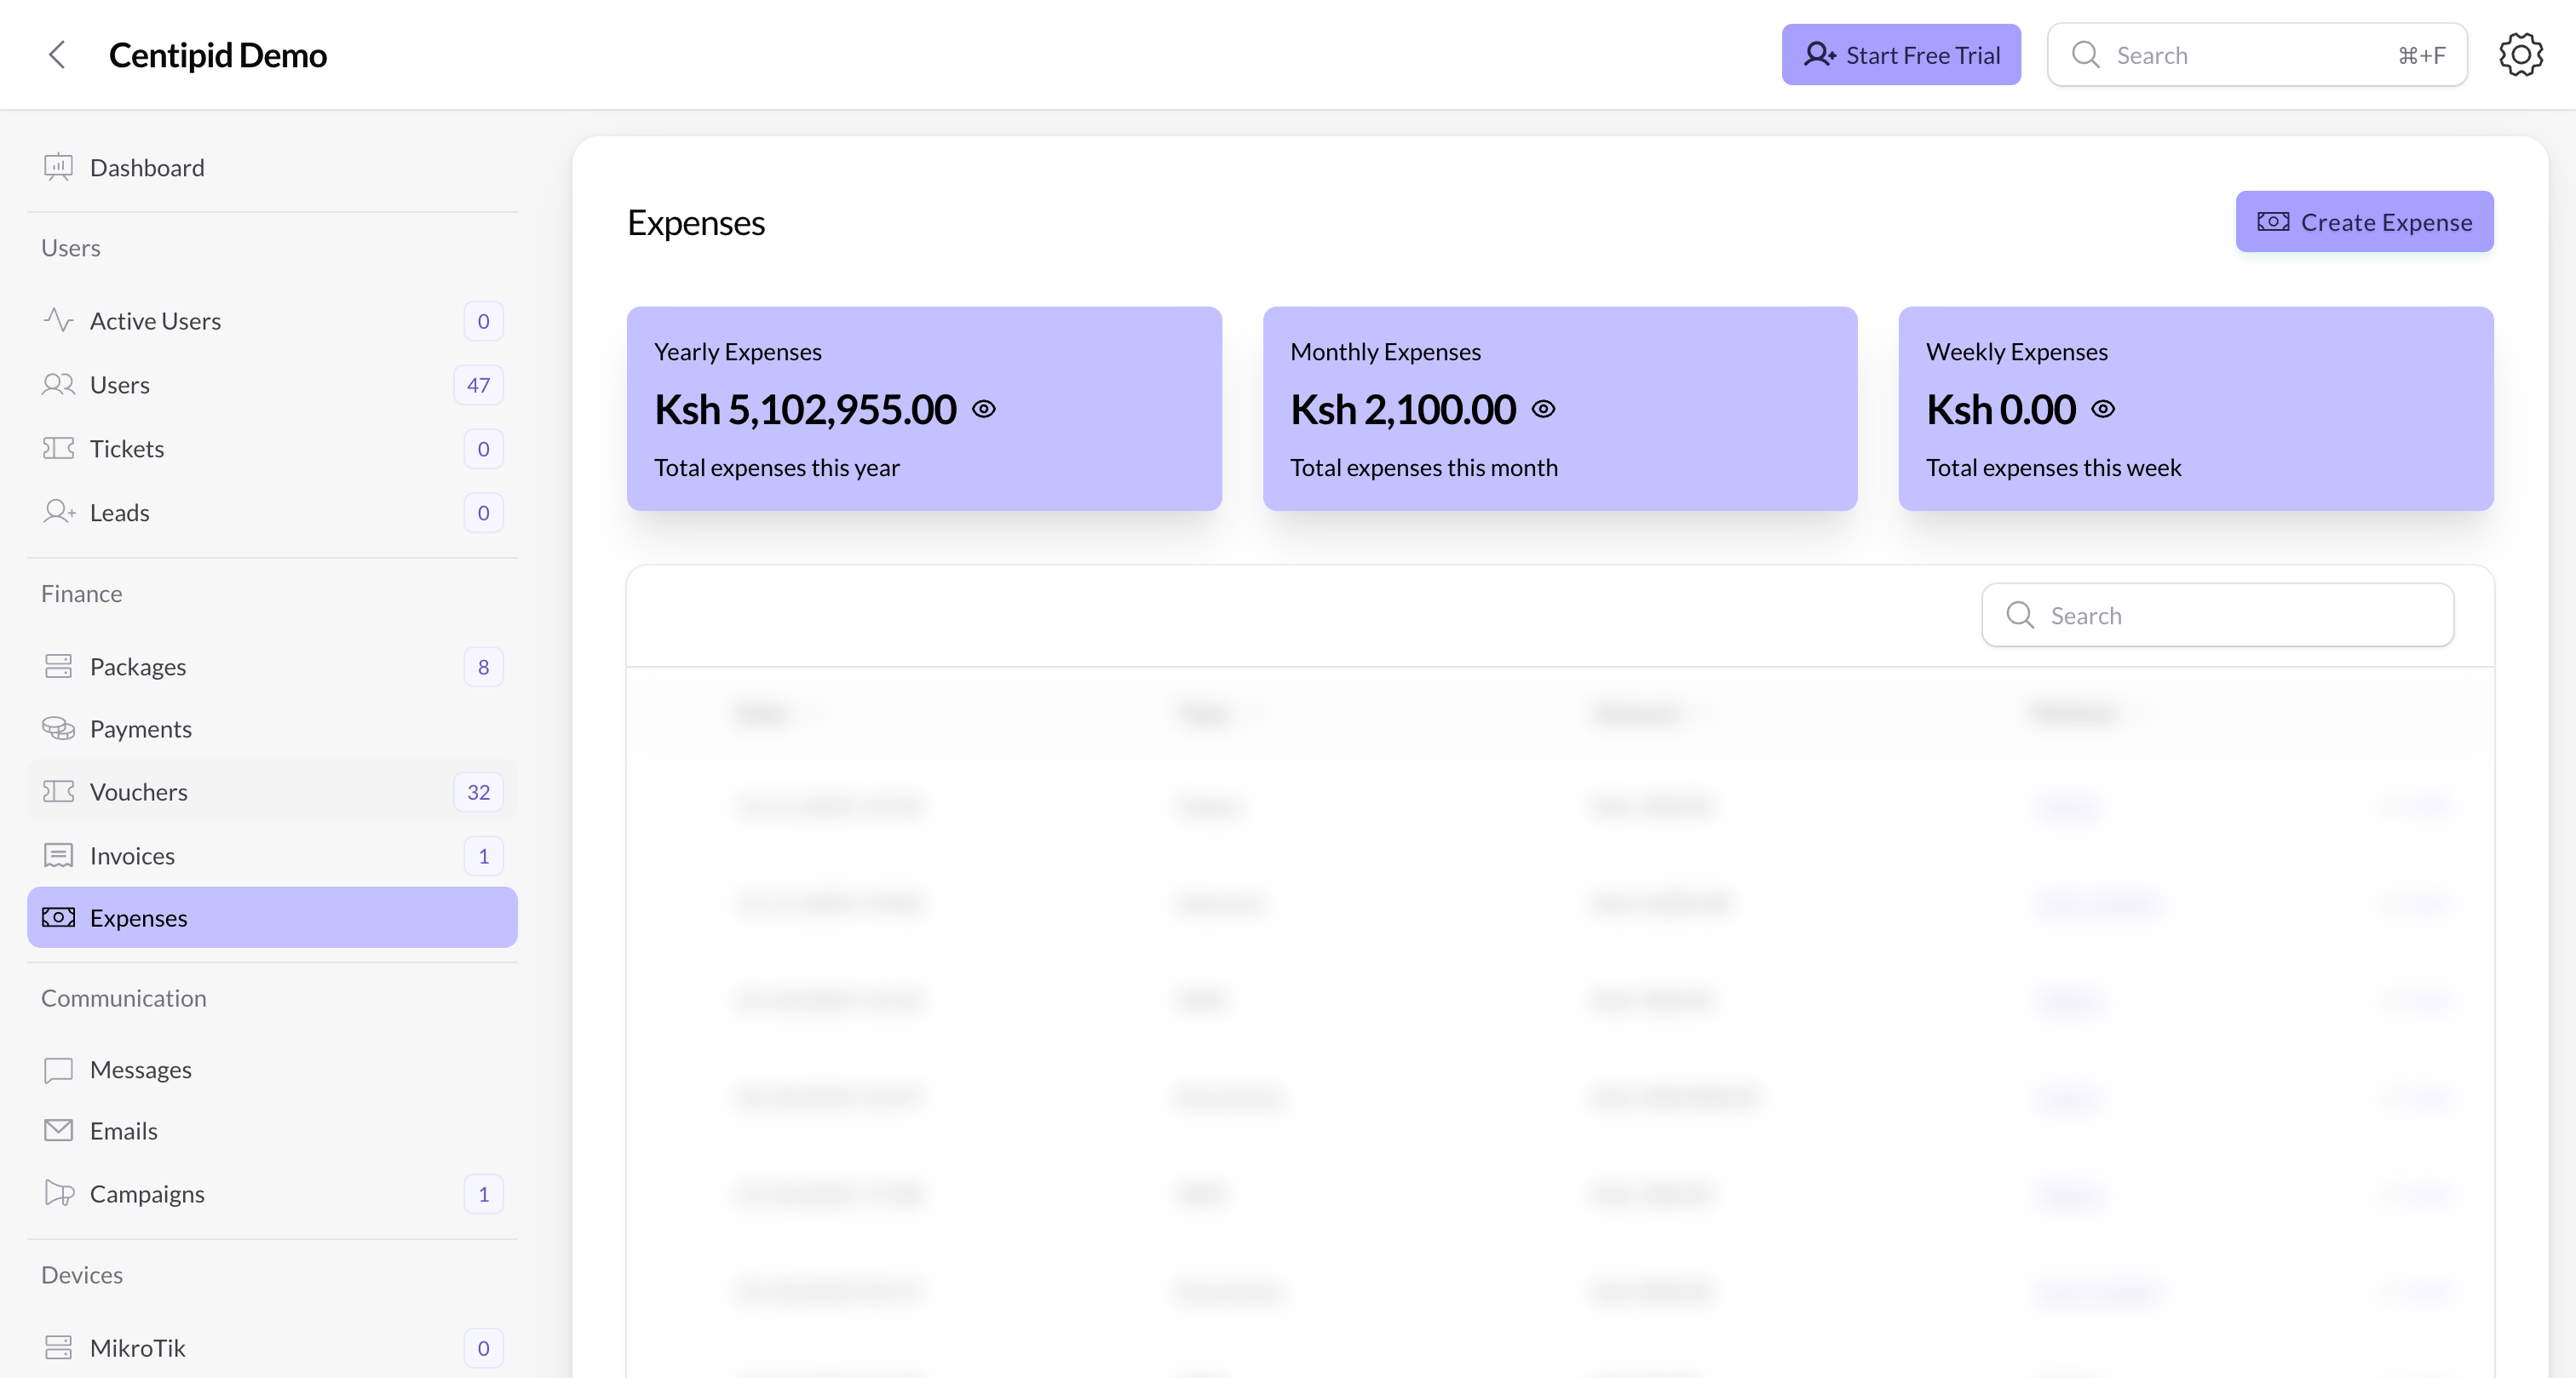Click the Vouchers ticket icon
The image size is (2576, 1378).
click(57, 791)
